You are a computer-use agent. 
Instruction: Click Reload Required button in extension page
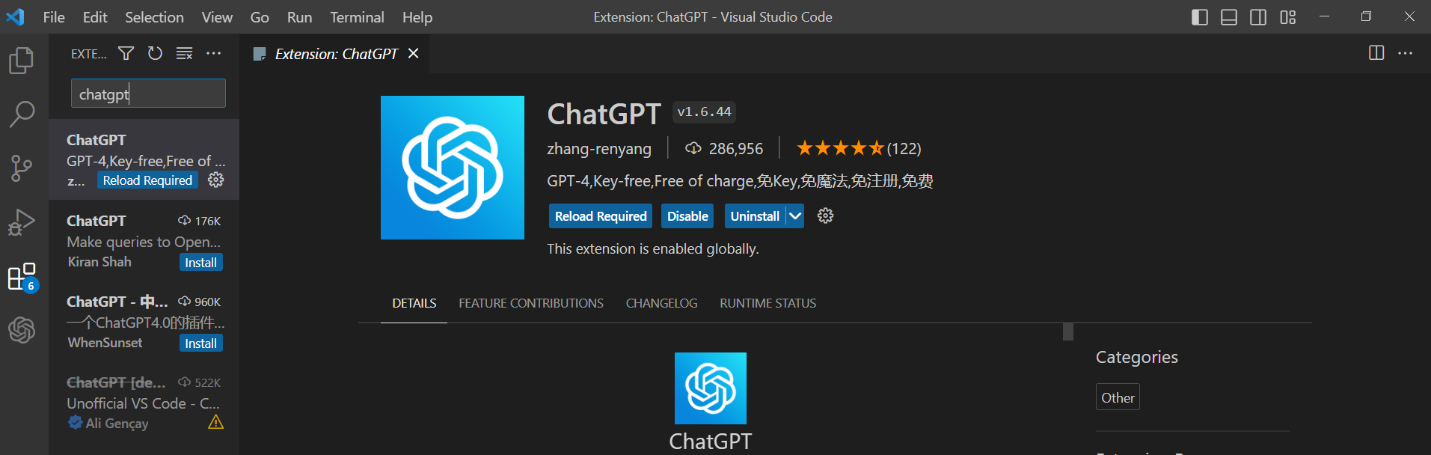pyautogui.click(x=601, y=216)
